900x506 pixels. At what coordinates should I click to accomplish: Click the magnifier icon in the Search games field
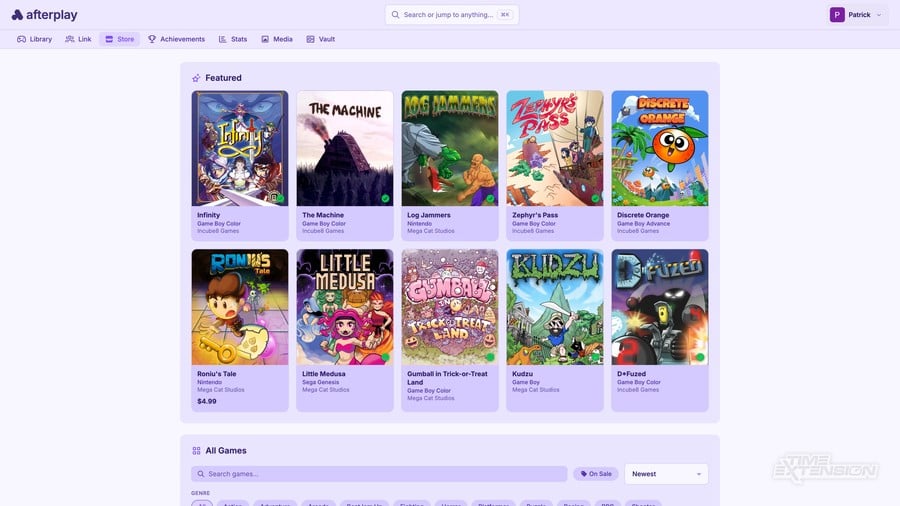(200, 474)
